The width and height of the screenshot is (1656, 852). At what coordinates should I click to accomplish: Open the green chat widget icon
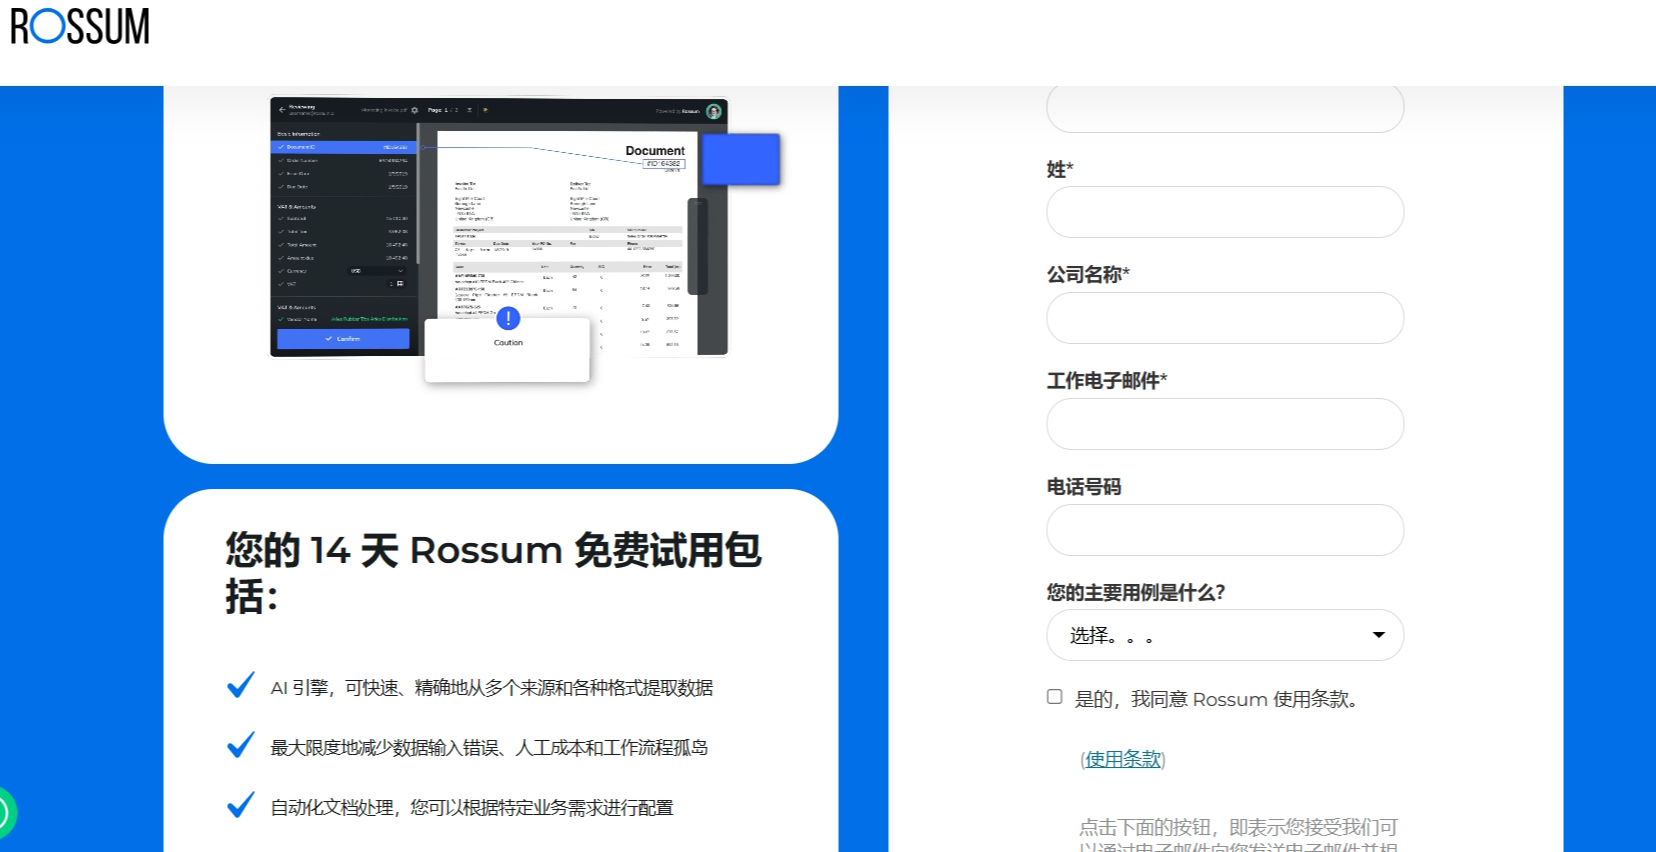click(x=6, y=813)
